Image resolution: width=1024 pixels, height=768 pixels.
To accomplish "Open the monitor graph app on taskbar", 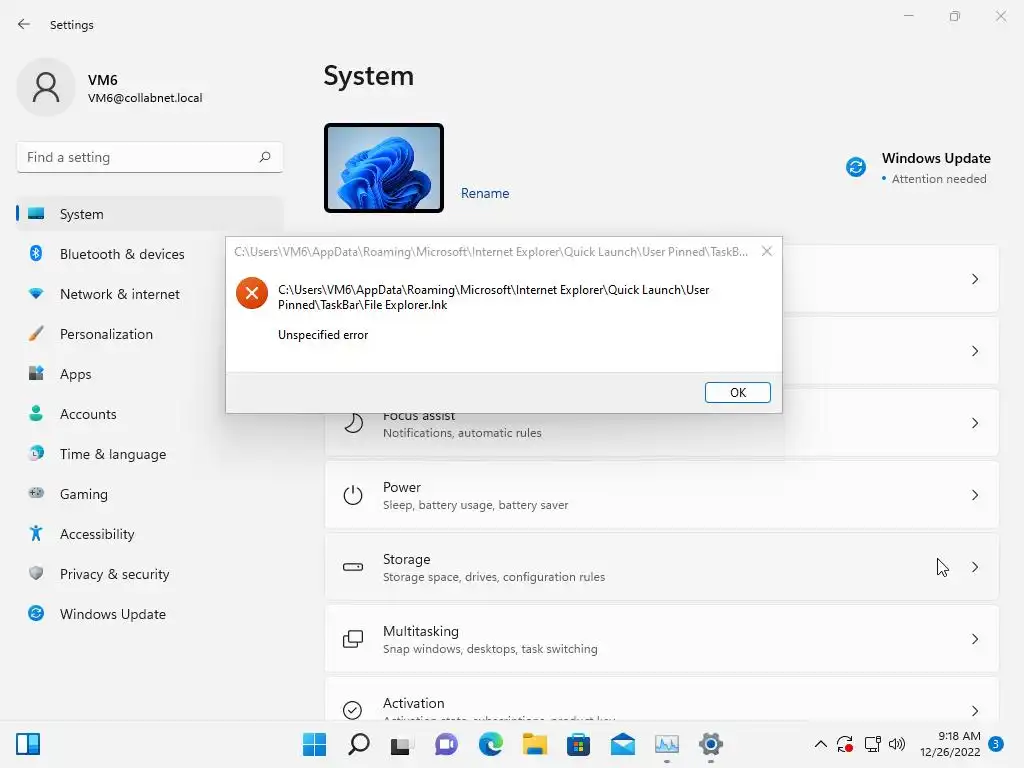I will coord(667,744).
